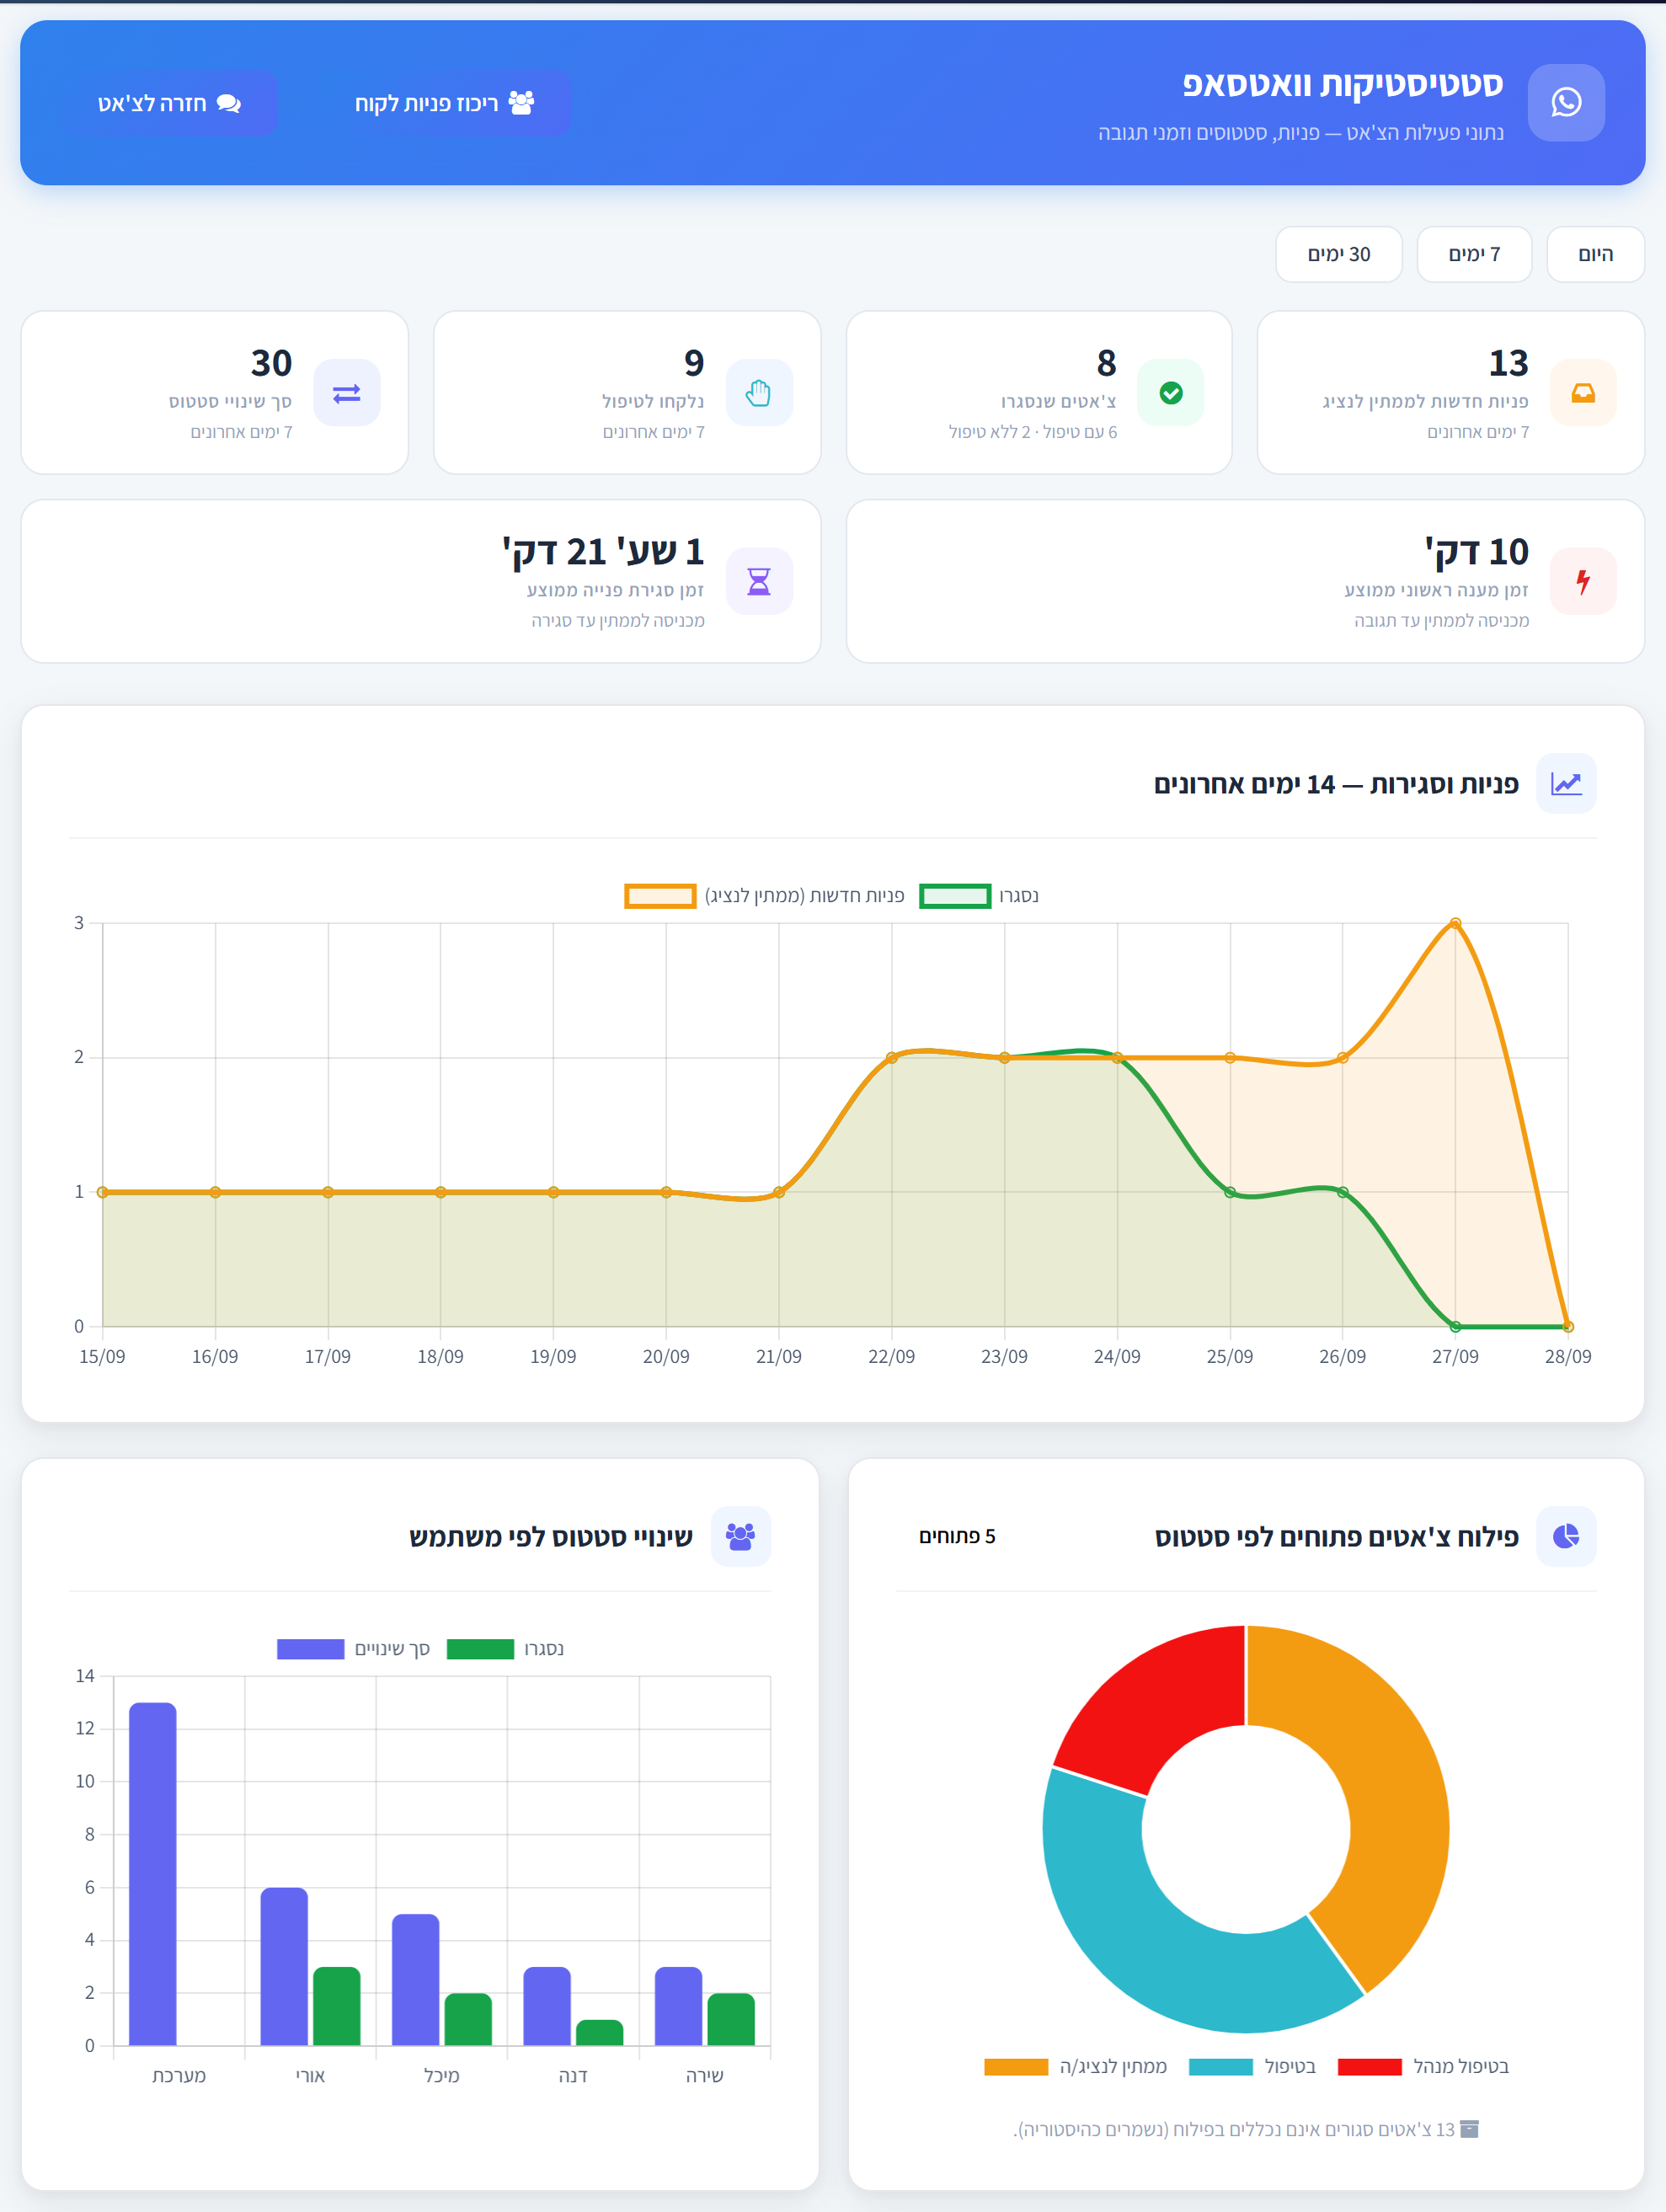Viewport: 1666px width, 2212px height.
Task: Toggle סך שינויים dataset in bar chart legend
Action: coord(353,1649)
